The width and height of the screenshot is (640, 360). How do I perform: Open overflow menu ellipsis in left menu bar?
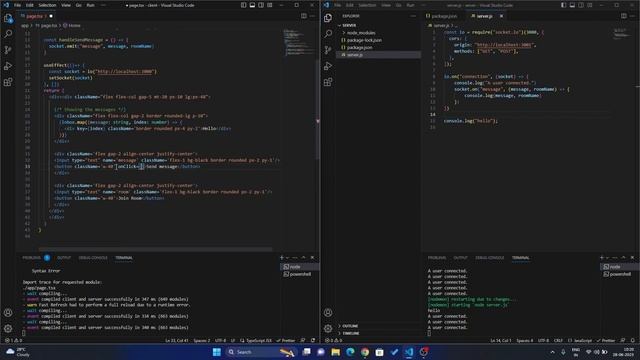click(x=103, y=5)
